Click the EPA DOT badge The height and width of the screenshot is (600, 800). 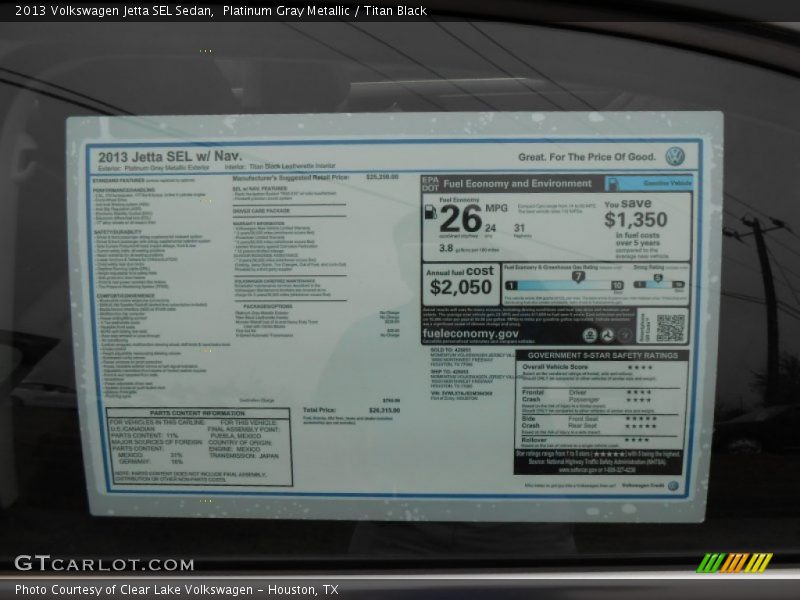tap(430, 184)
